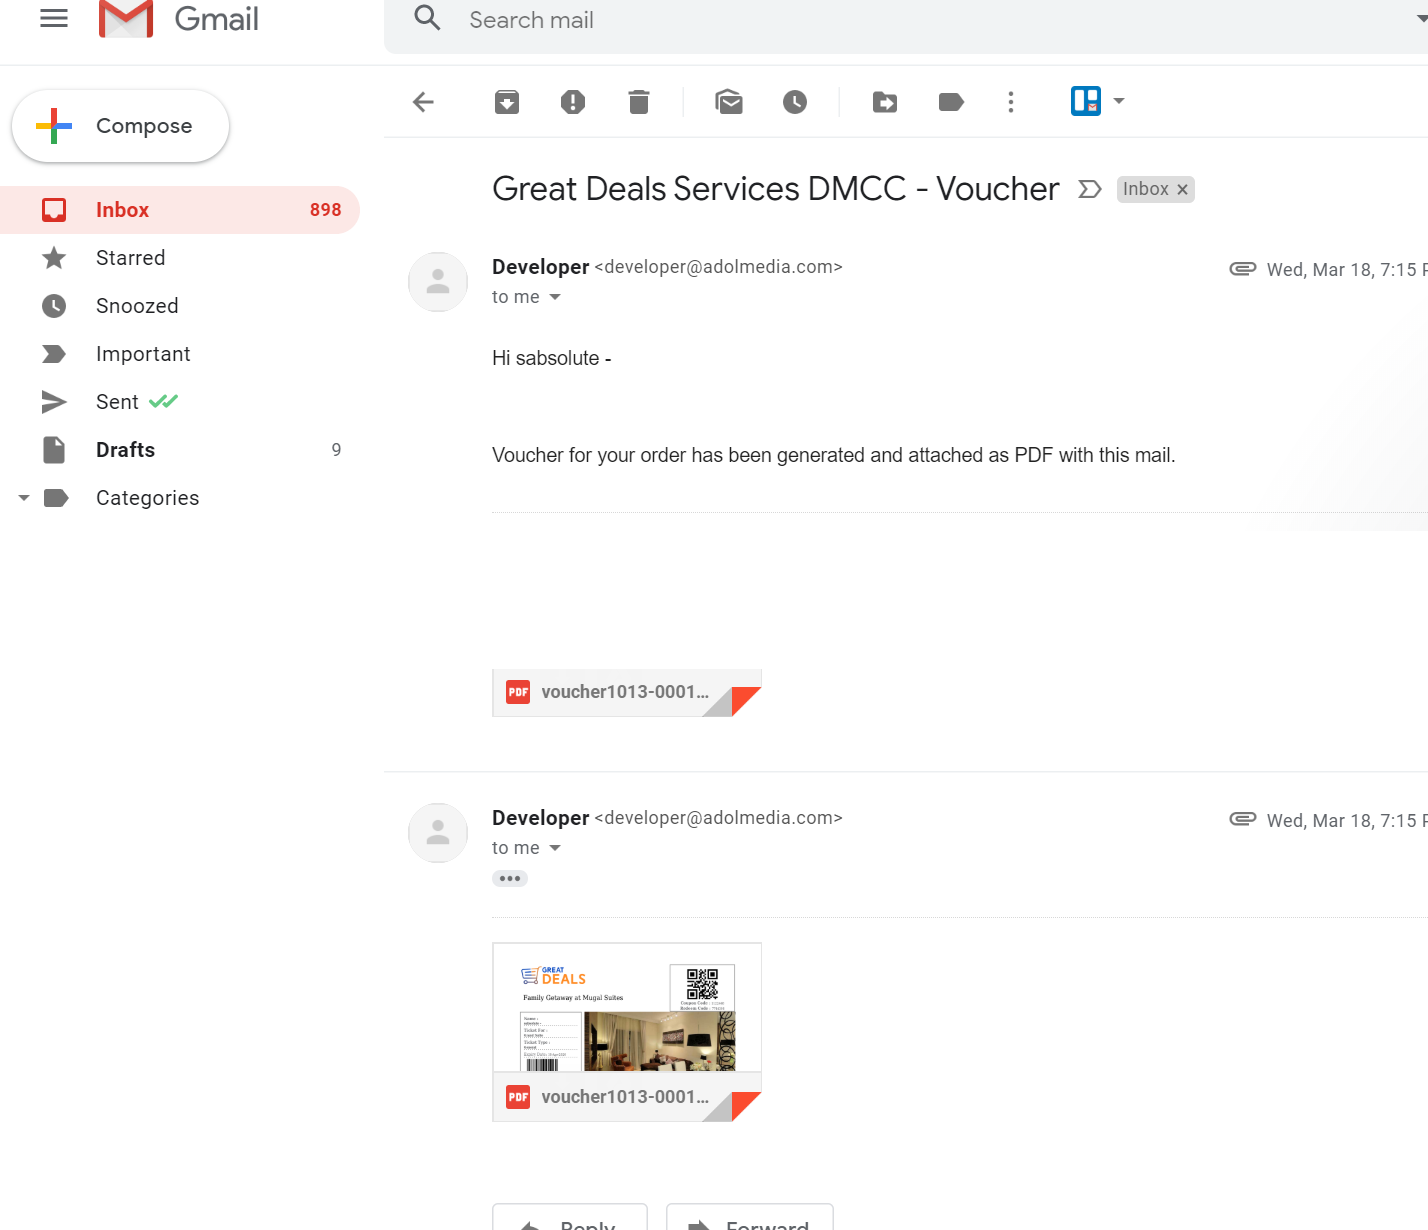Click the Inbox label chip

[1145, 189]
